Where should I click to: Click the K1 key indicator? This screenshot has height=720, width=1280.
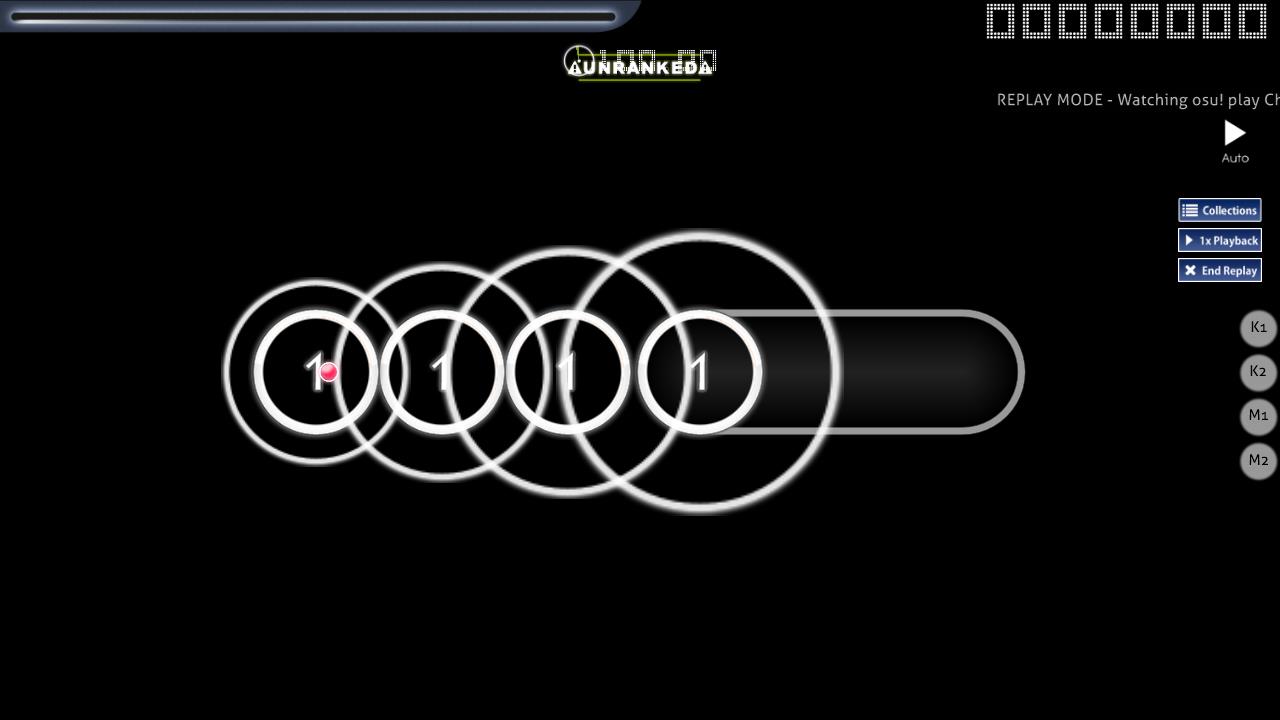[x=1258, y=328]
